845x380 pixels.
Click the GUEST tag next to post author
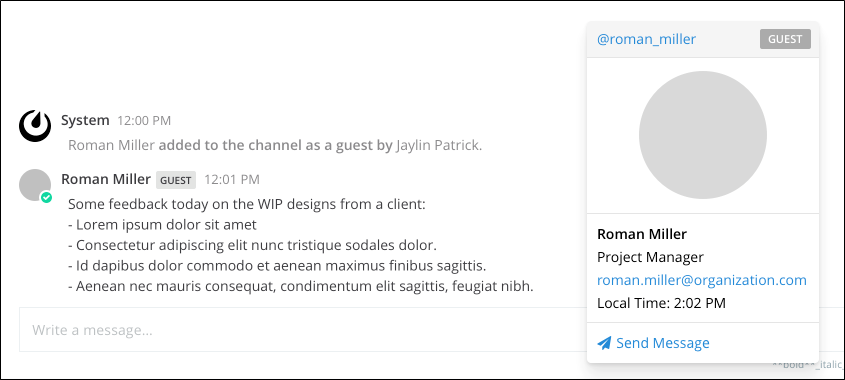[176, 180]
